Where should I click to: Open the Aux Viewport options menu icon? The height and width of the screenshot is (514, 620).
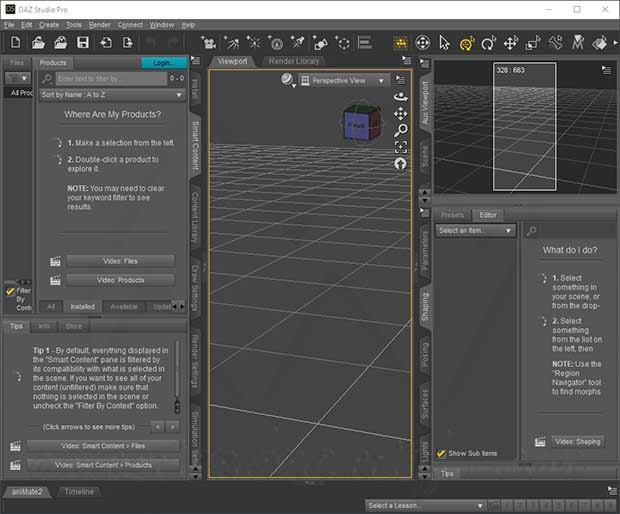coord(606,70)
